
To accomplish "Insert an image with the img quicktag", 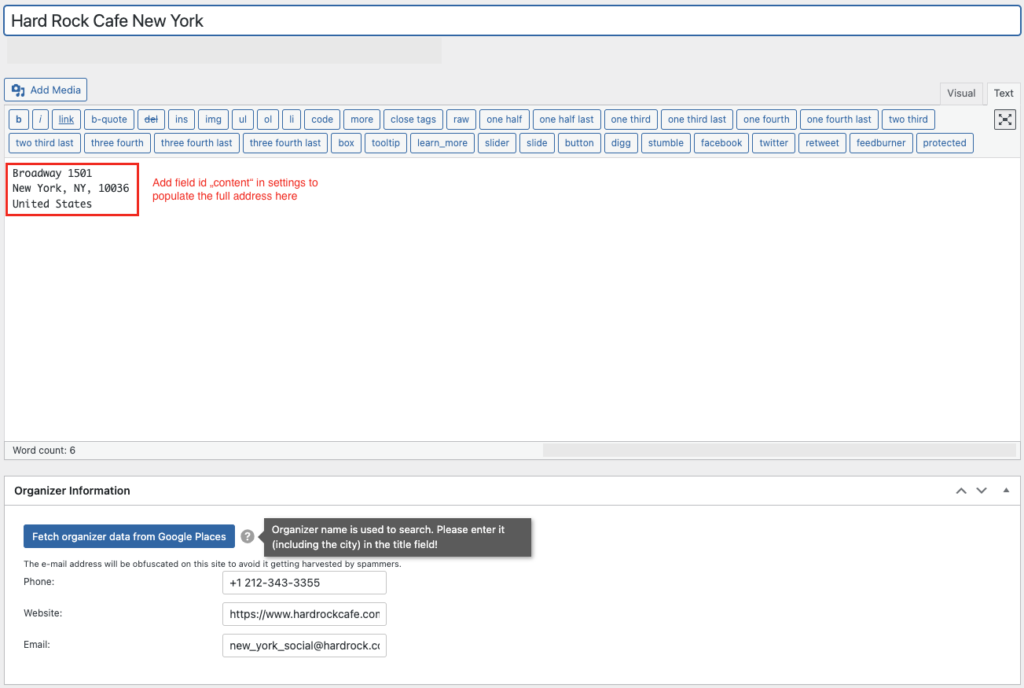I will [x=213, y=119].
